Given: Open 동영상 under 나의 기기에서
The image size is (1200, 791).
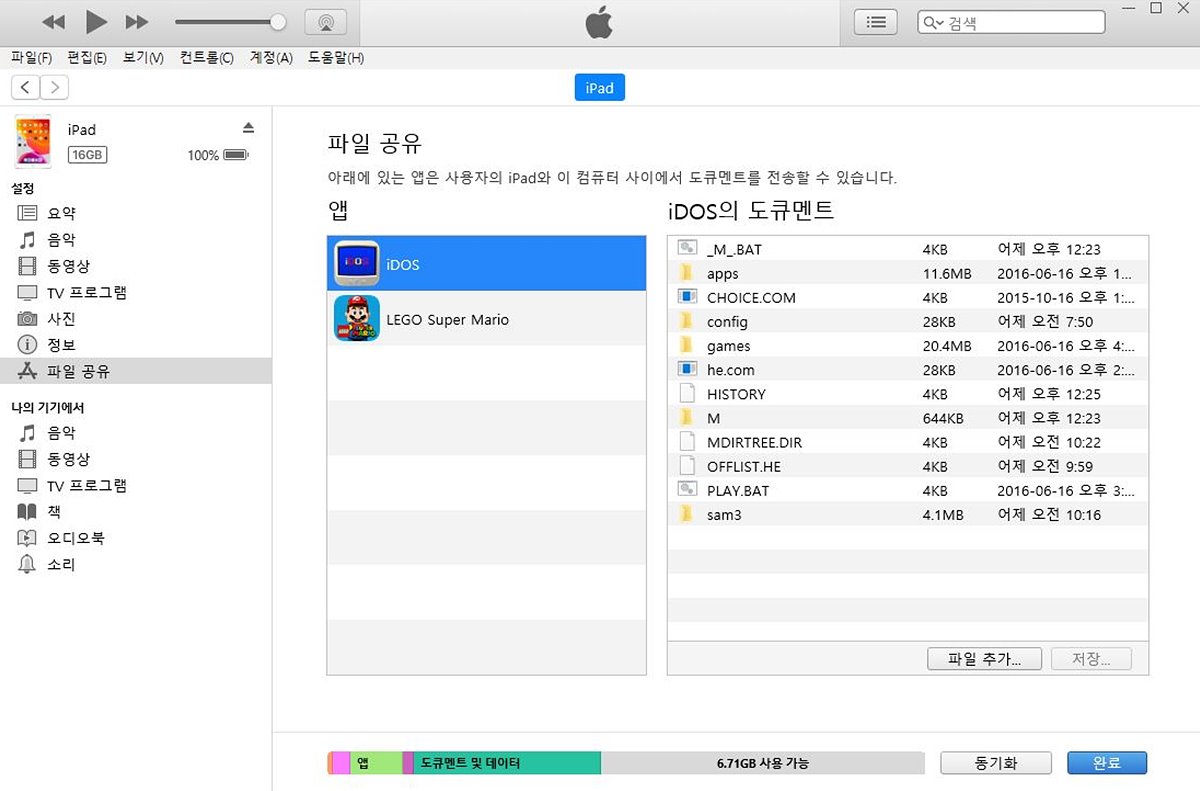Looking at the screenshot, I should point(135,459).
